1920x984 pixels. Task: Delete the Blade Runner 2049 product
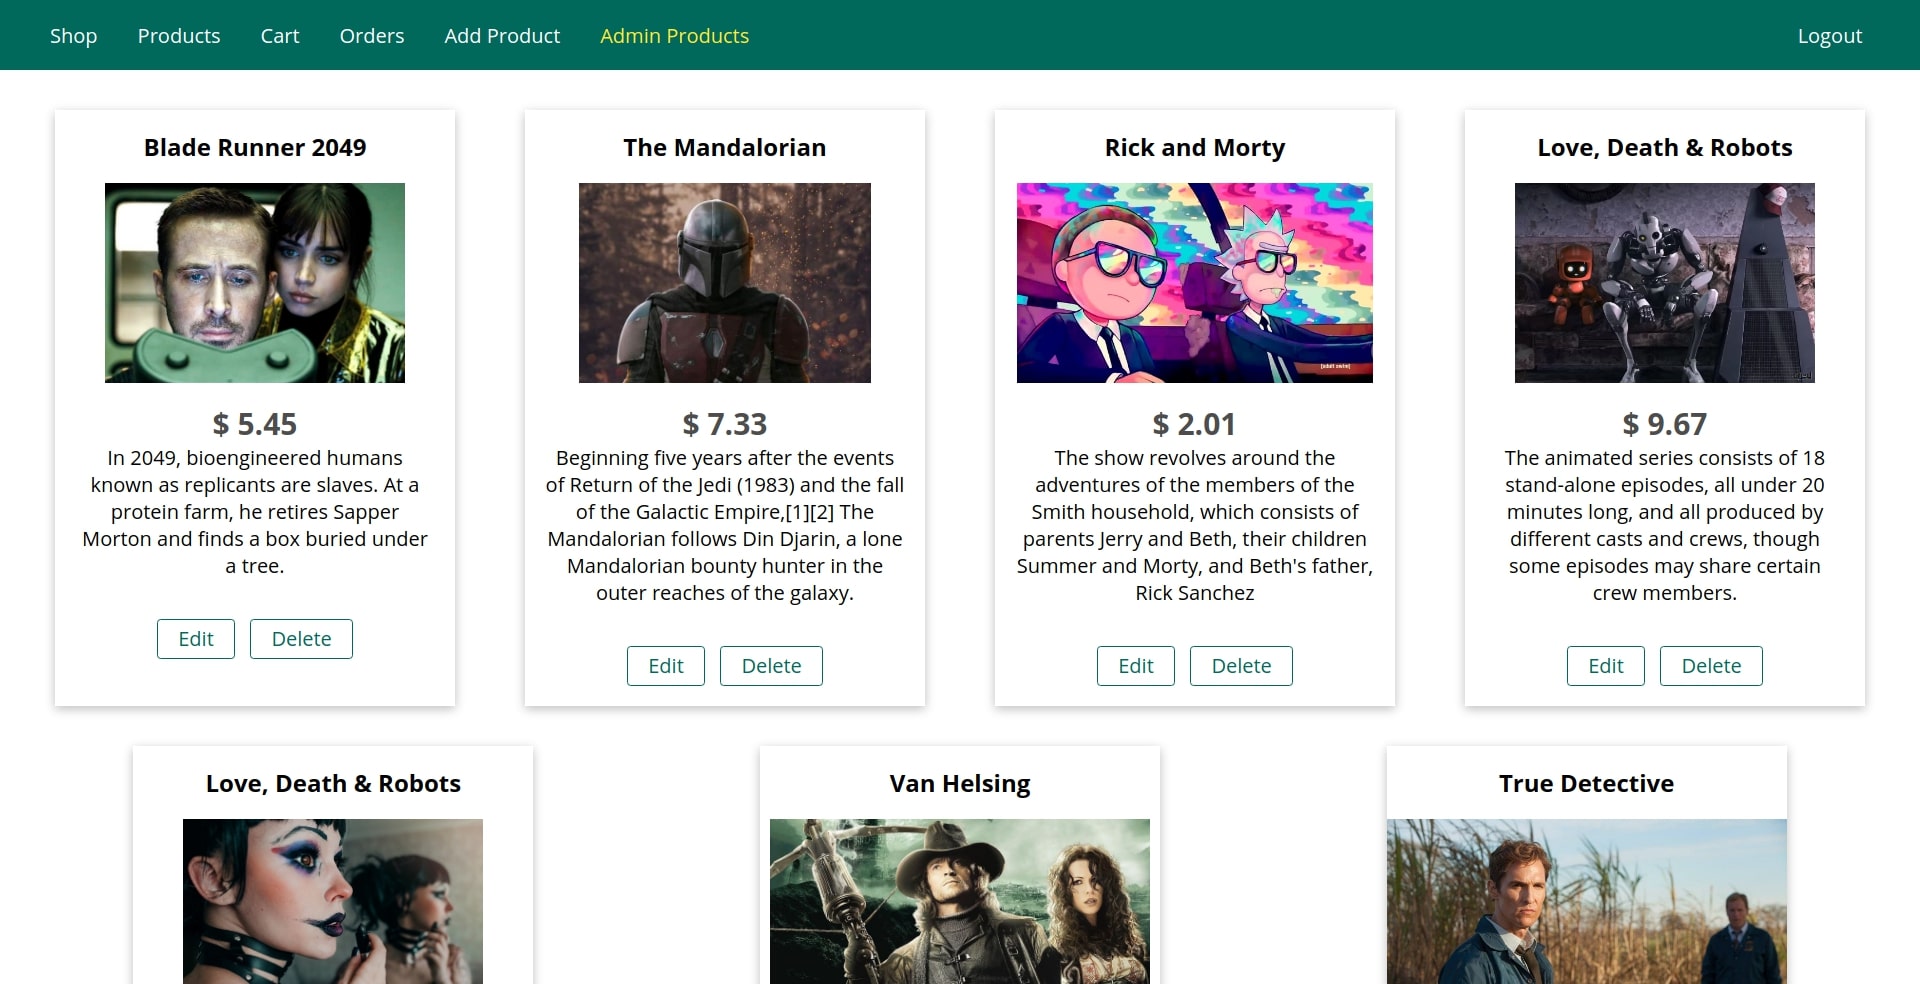(301, 639)
